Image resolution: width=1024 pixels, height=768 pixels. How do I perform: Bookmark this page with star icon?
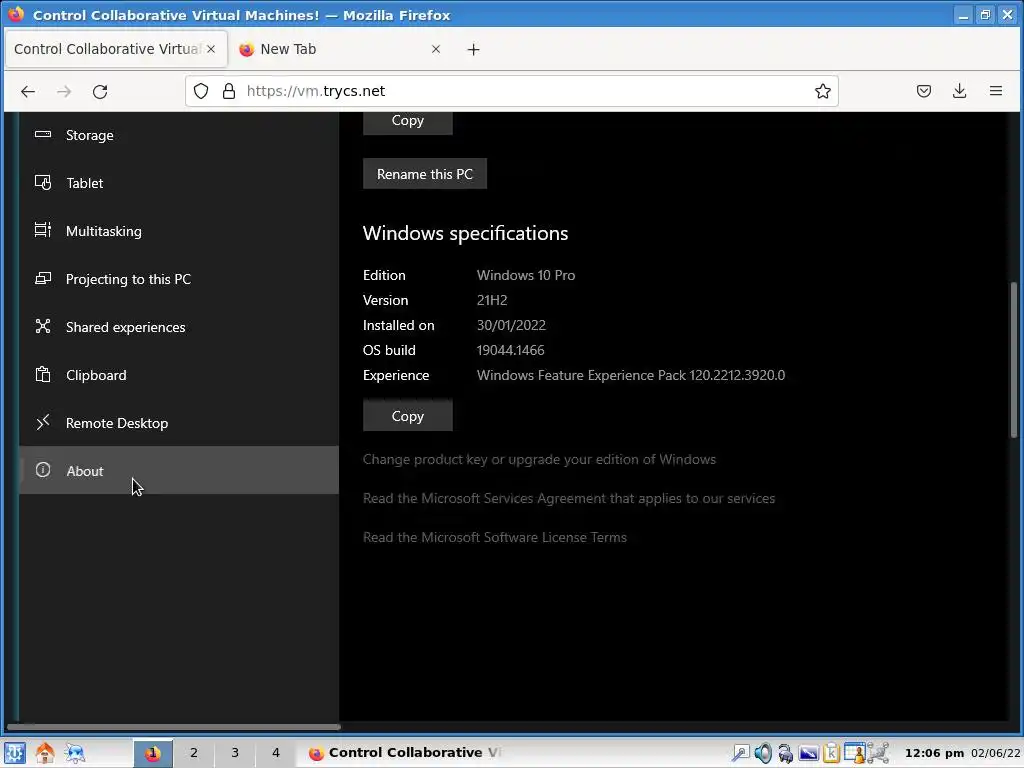pos(823,91)
